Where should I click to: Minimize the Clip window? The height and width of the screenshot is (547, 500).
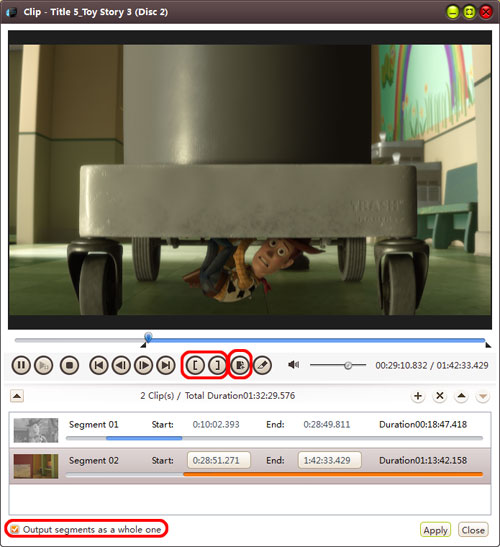coord(453,12)
